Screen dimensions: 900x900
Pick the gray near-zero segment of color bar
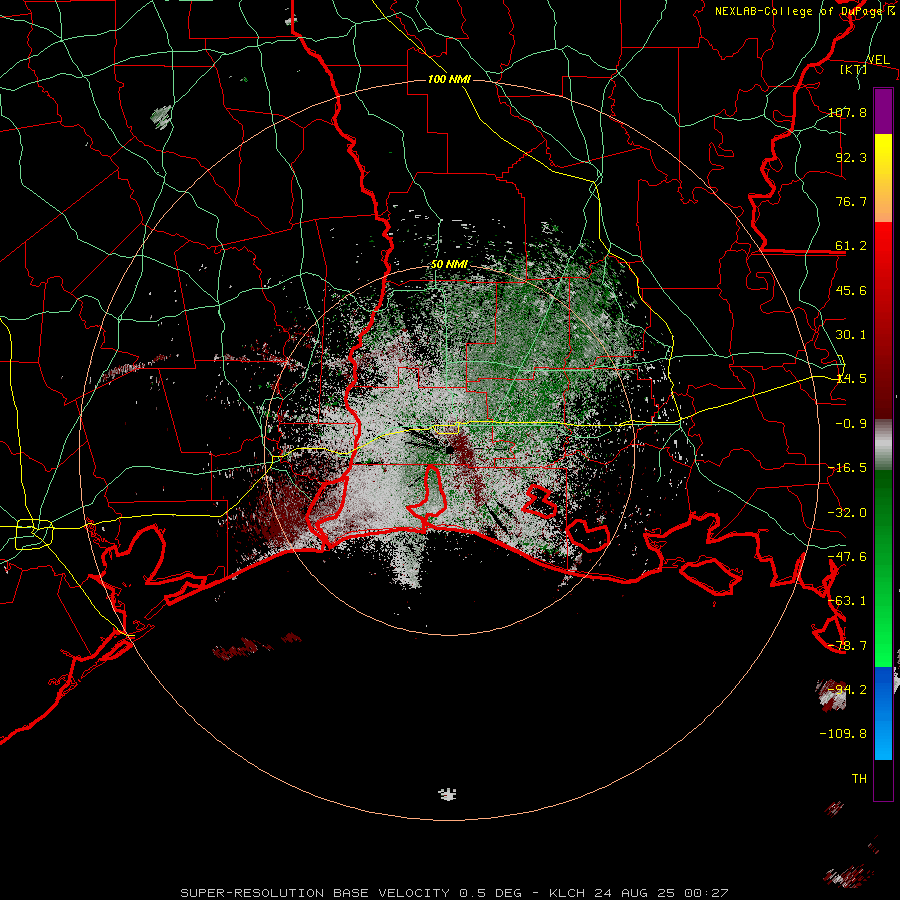883,444
